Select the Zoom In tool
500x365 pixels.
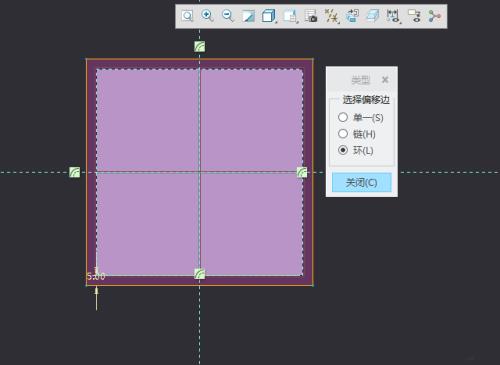tap(207, 16)
